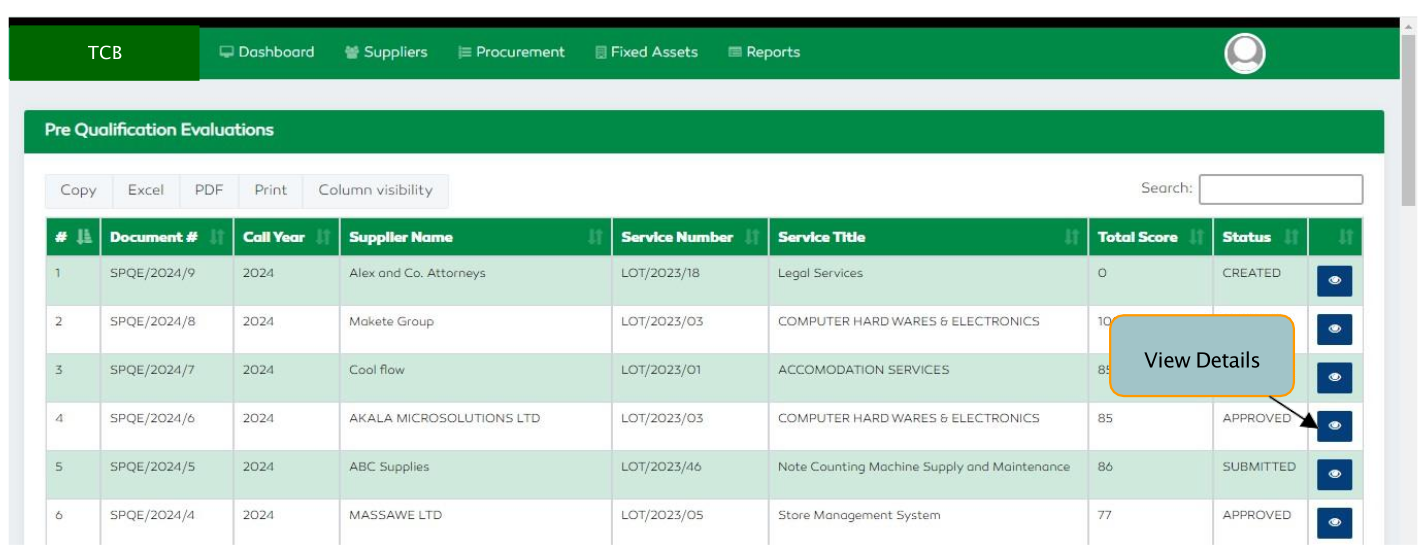Screen dimensions: 1426x551
Task: Select document number SPQE/2024/9
Action: pyautogui.click(x=152, y=273)
